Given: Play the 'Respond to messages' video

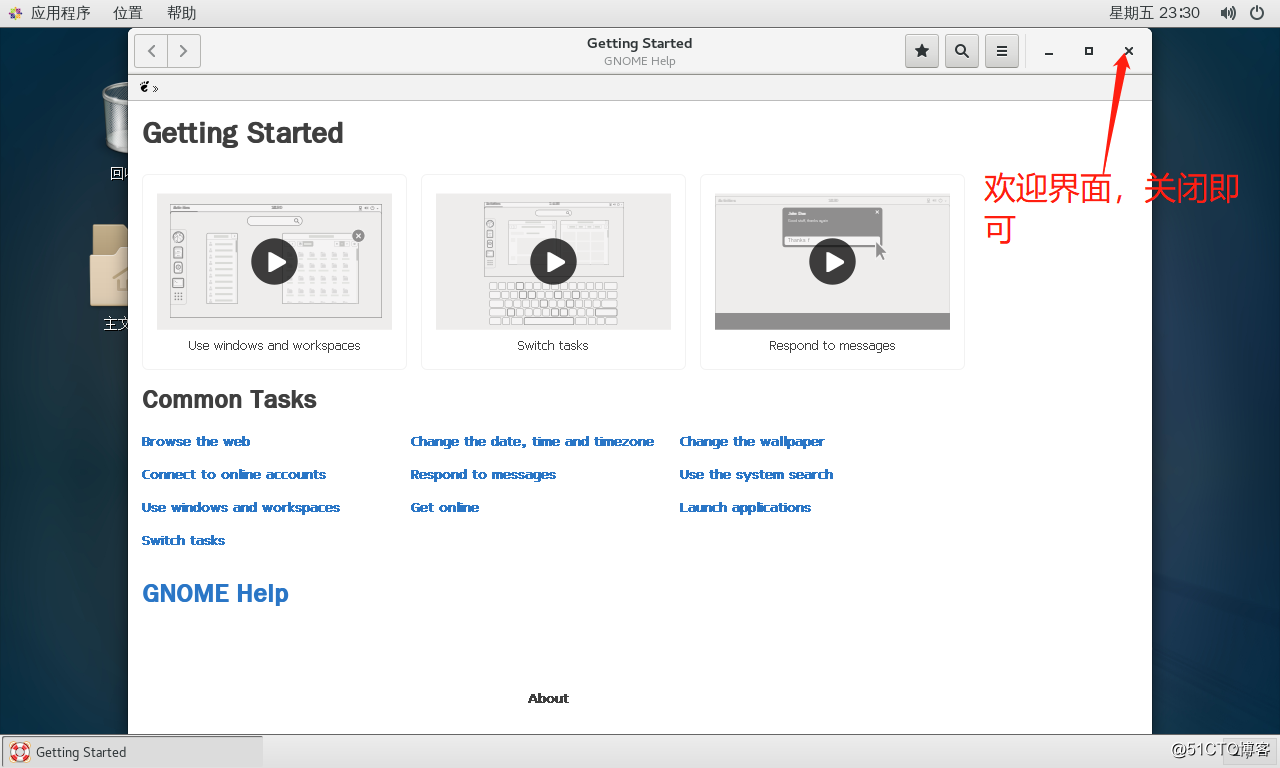Looking at the screenshot, I should (x=832, y=261).
